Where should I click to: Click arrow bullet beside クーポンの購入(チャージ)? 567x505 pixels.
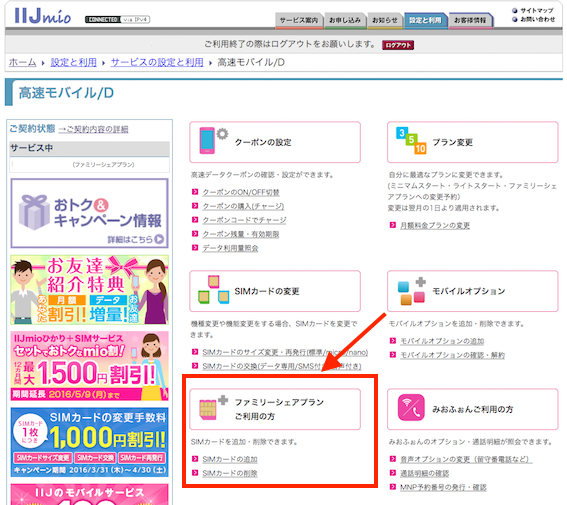click(x=195, y=206)
